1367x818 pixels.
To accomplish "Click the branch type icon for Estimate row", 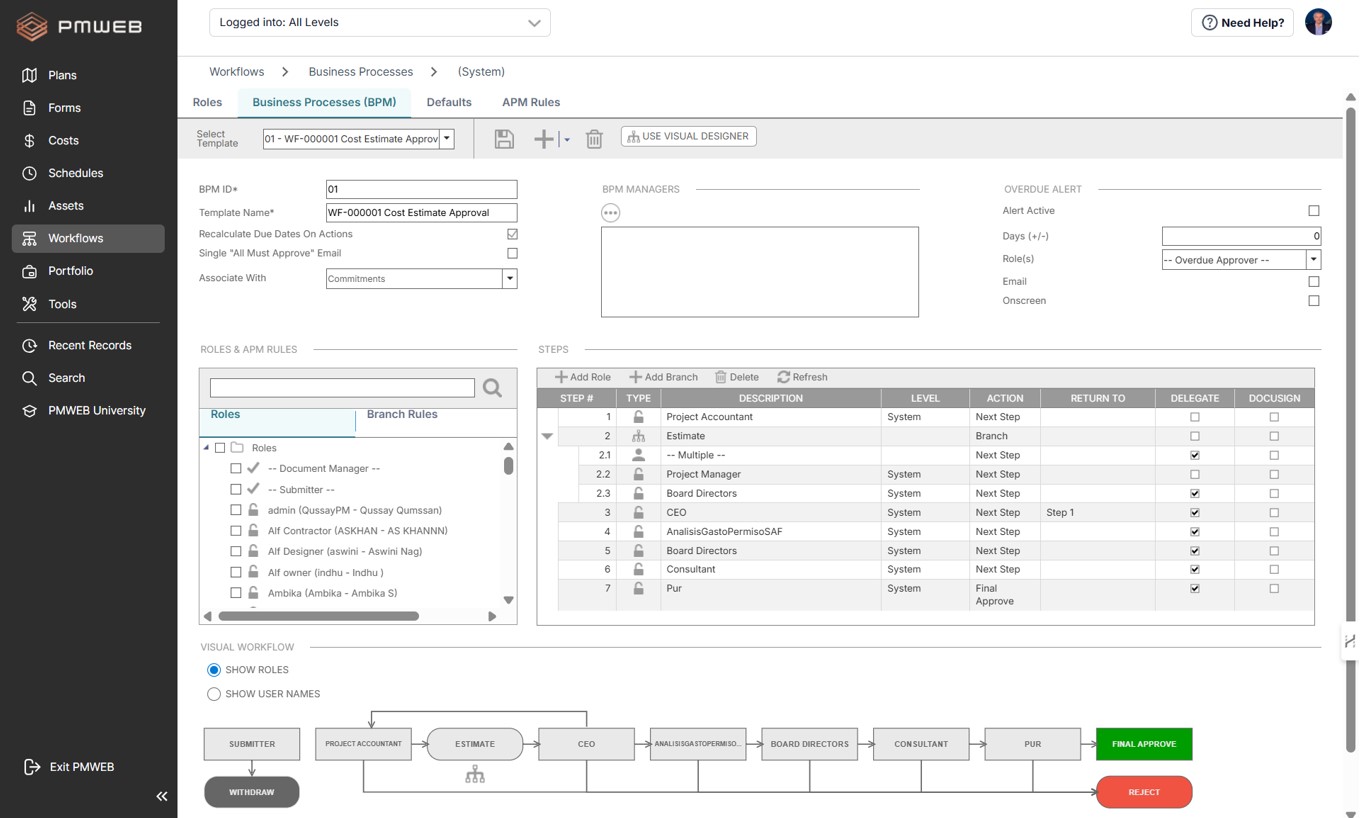I will click(638, 436).
